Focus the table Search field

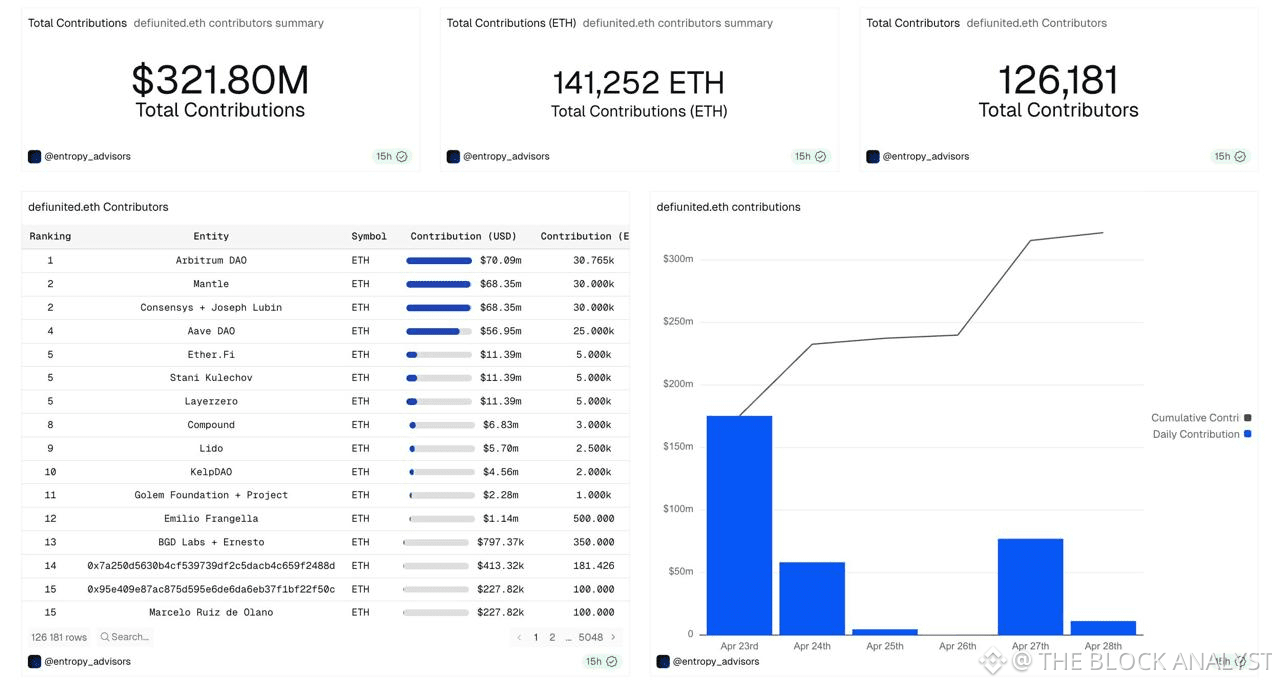point(125,637)
